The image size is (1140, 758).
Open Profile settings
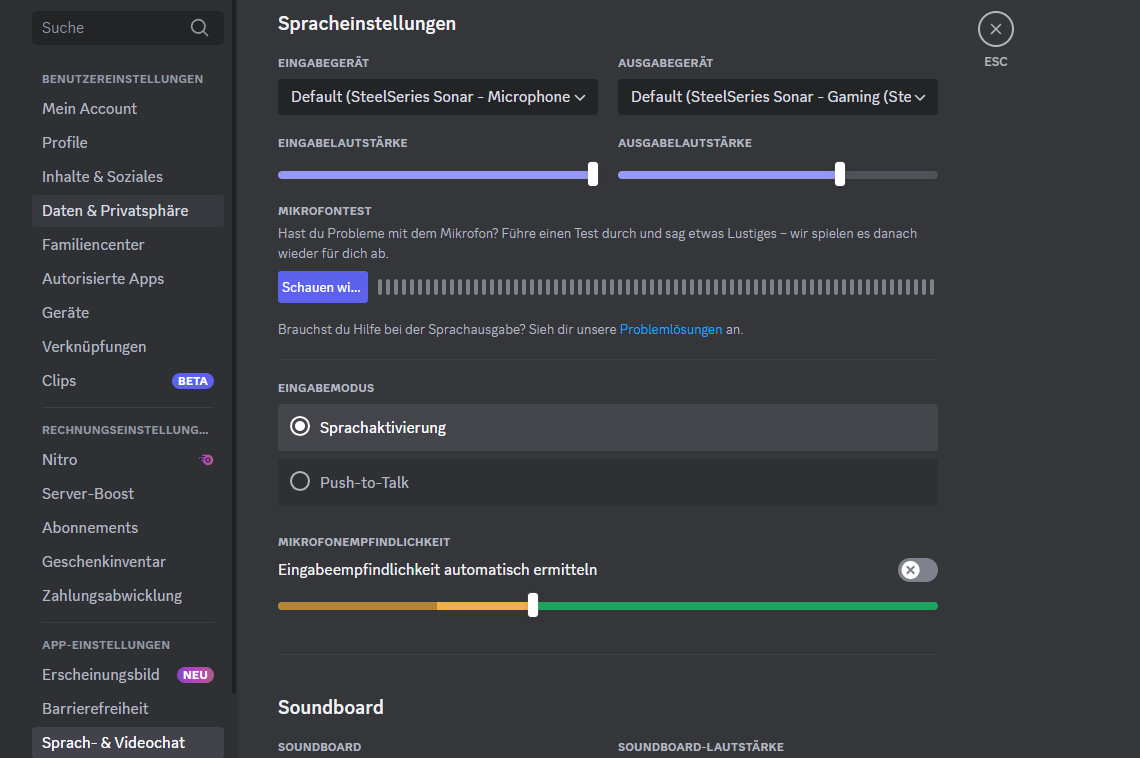click(128, 142)
